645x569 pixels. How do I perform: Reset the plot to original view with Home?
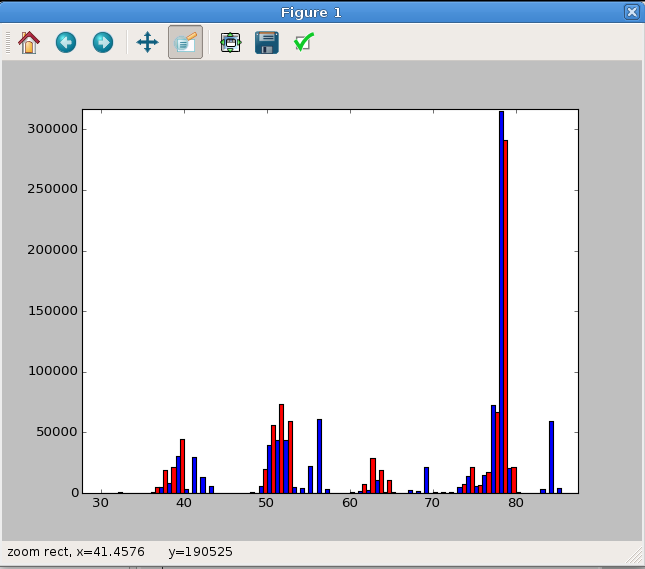29,42
